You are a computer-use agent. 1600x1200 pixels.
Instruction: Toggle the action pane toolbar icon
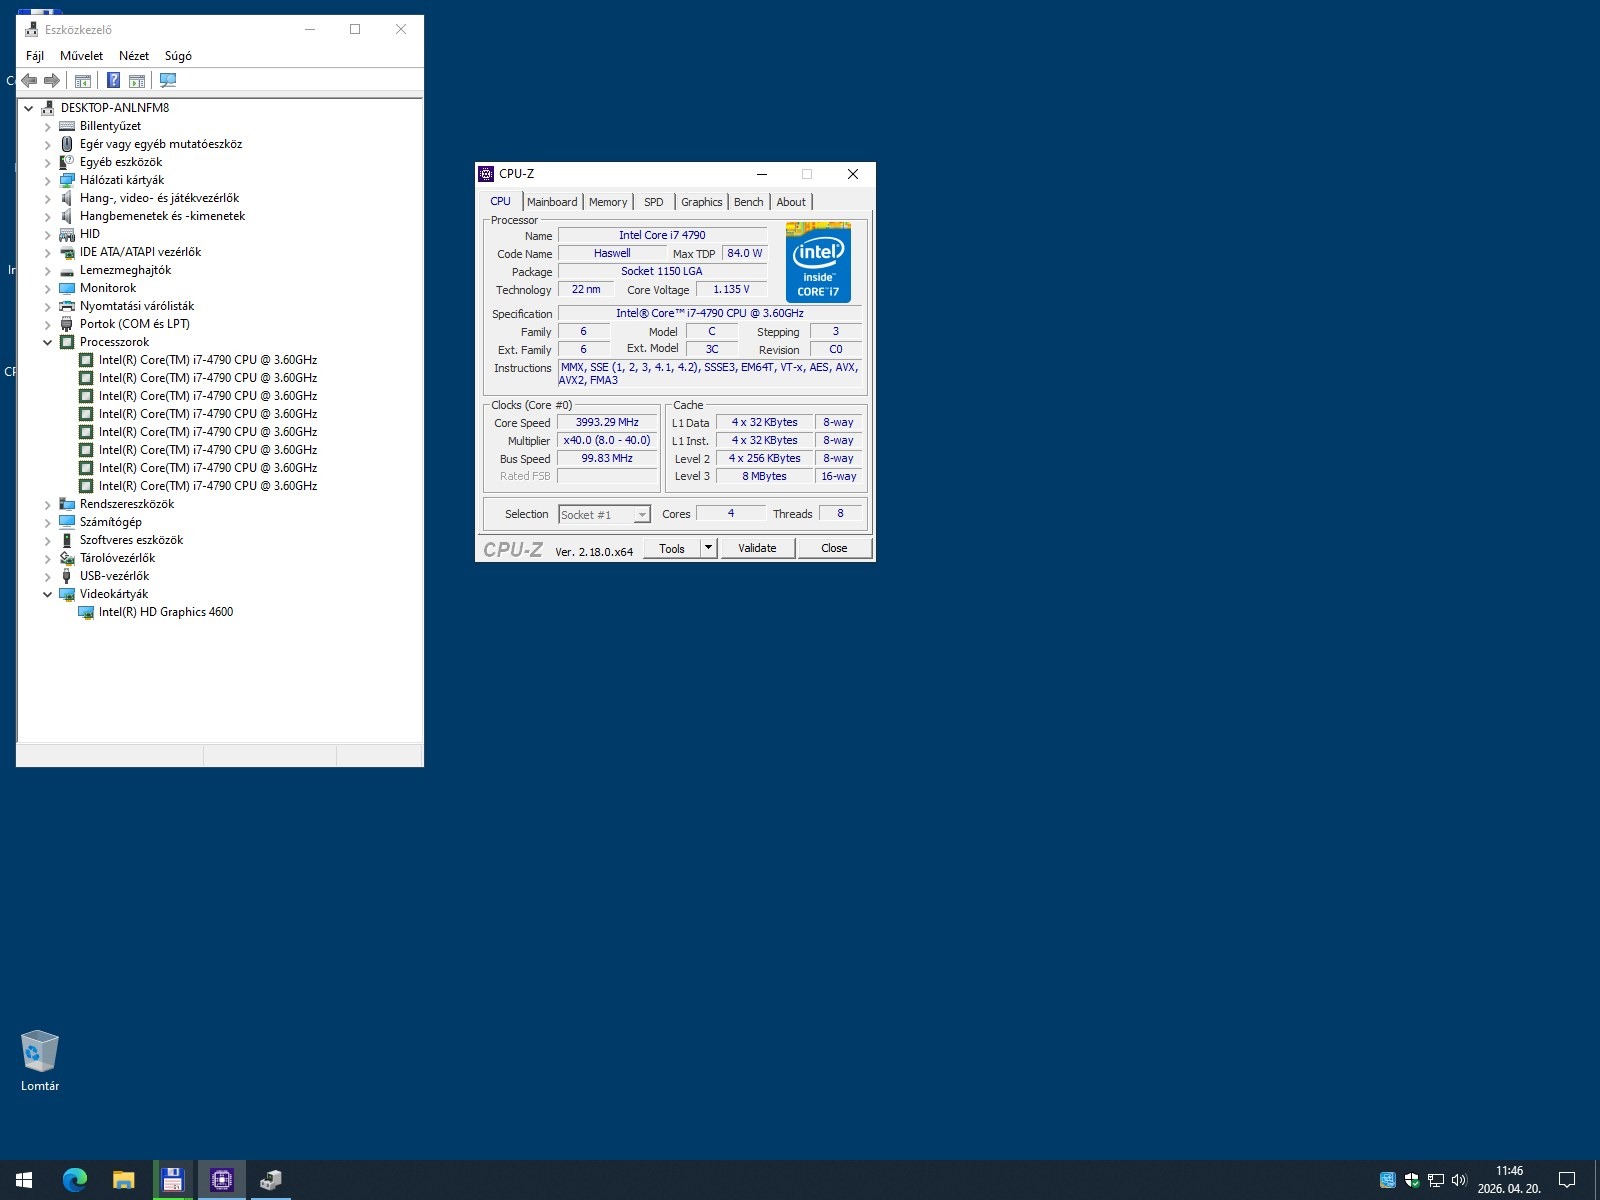point(137,80)
